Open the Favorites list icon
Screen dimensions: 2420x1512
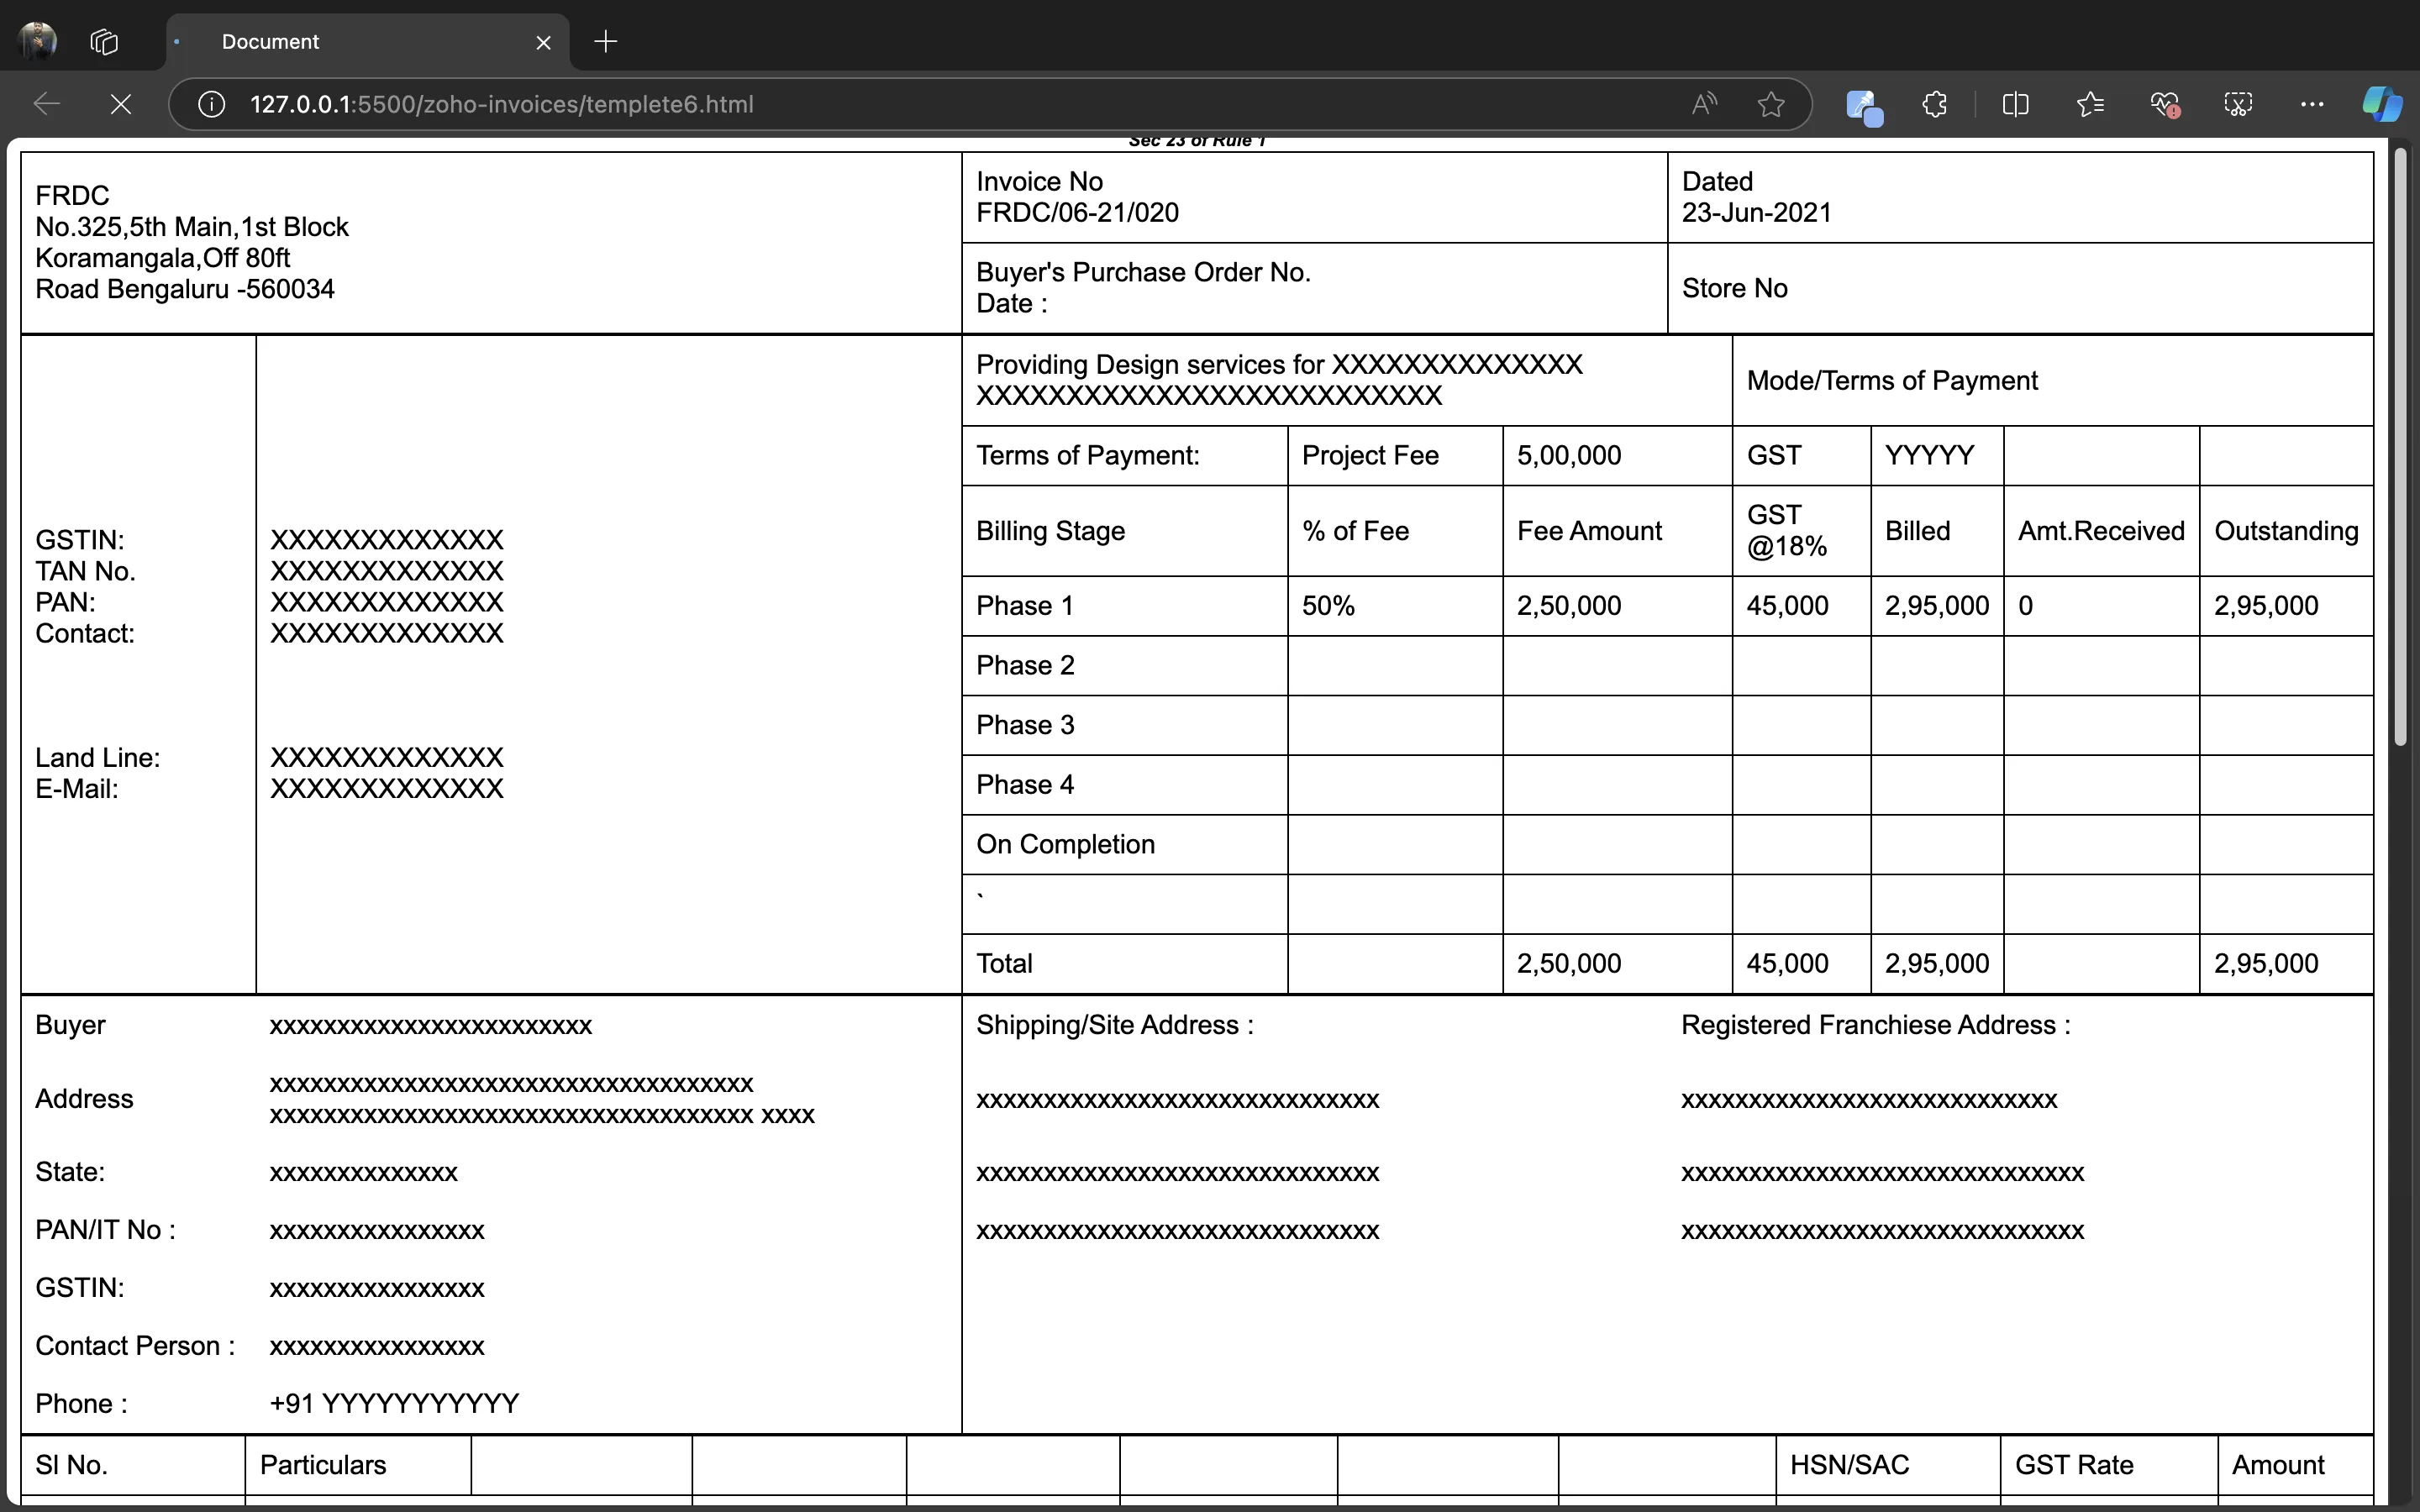click(2089, 104)
